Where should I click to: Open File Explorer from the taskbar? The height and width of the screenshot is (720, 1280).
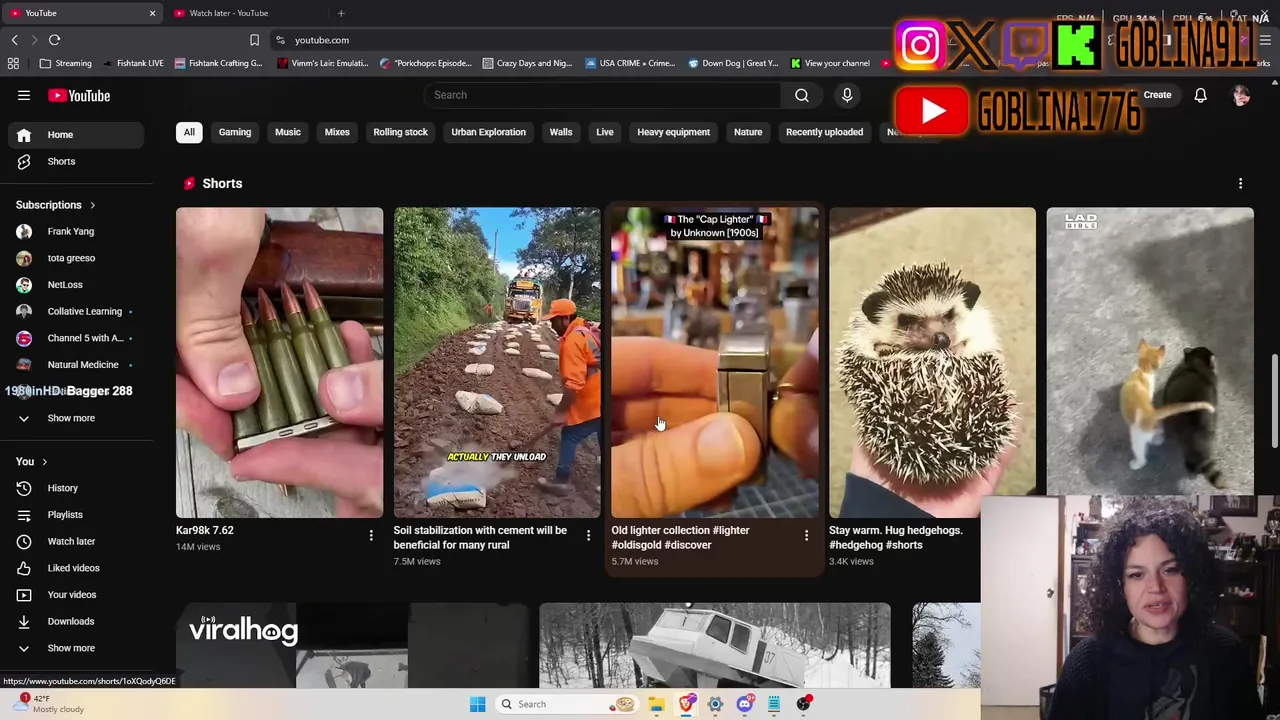pyautogui.click(x=656, y=704)
